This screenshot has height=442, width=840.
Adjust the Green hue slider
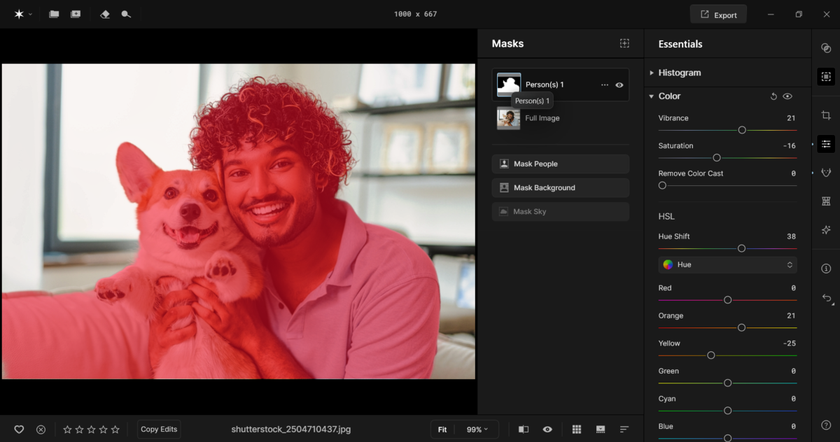[728, 383]
